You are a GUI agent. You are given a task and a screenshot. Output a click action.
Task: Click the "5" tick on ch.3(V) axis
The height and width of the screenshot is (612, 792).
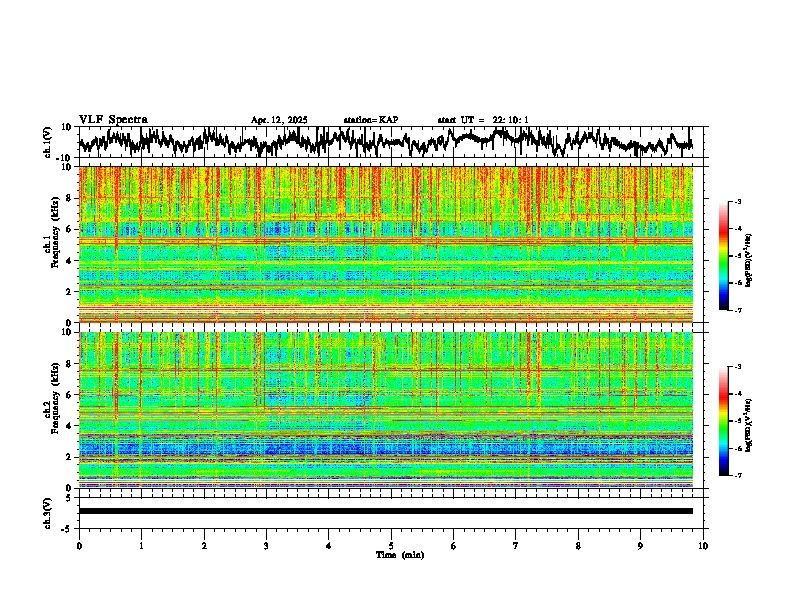pos(70,497)
